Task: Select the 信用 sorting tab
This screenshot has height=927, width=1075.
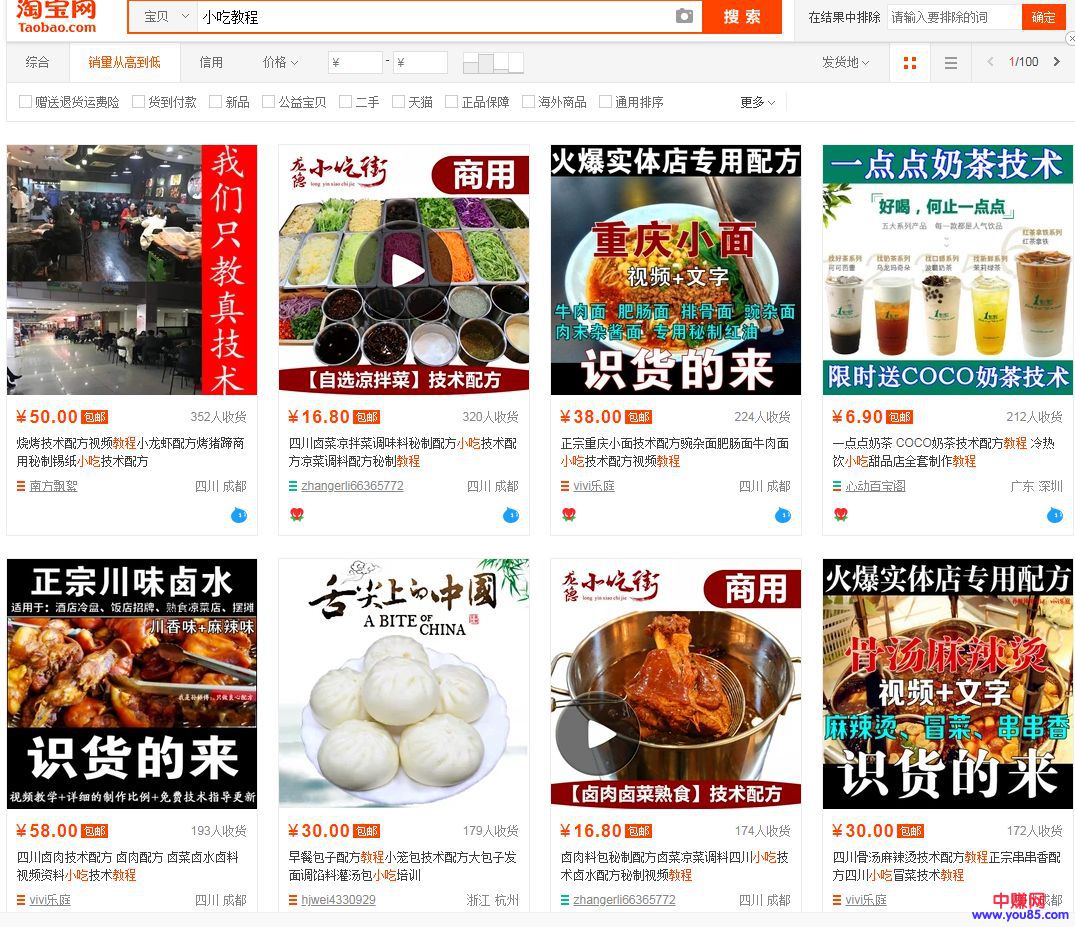Action: pos(211,62)
